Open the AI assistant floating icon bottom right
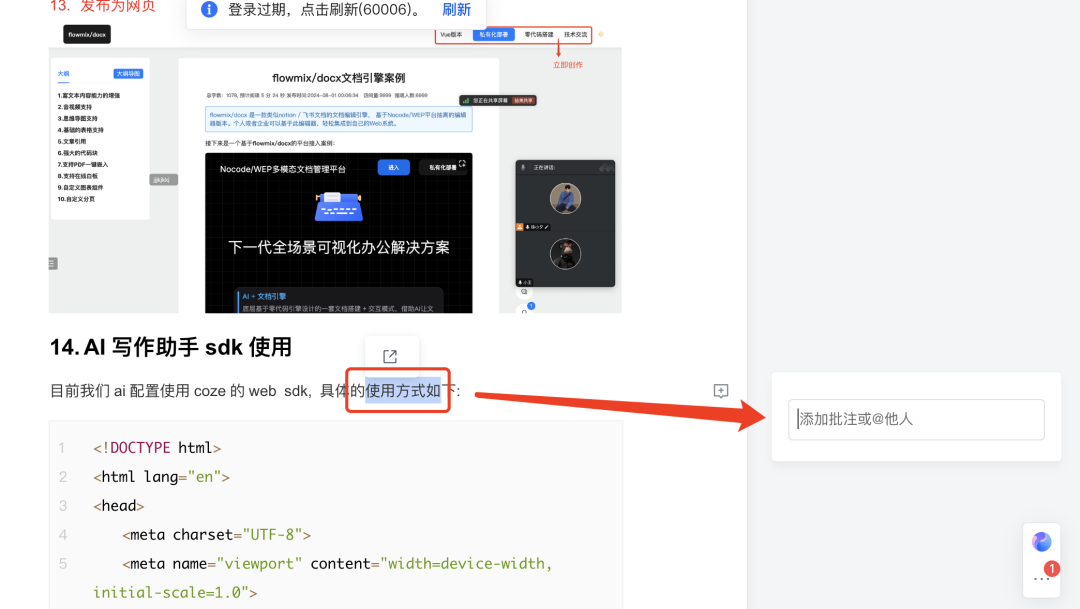1080x609 pixels. (1041, 541)
